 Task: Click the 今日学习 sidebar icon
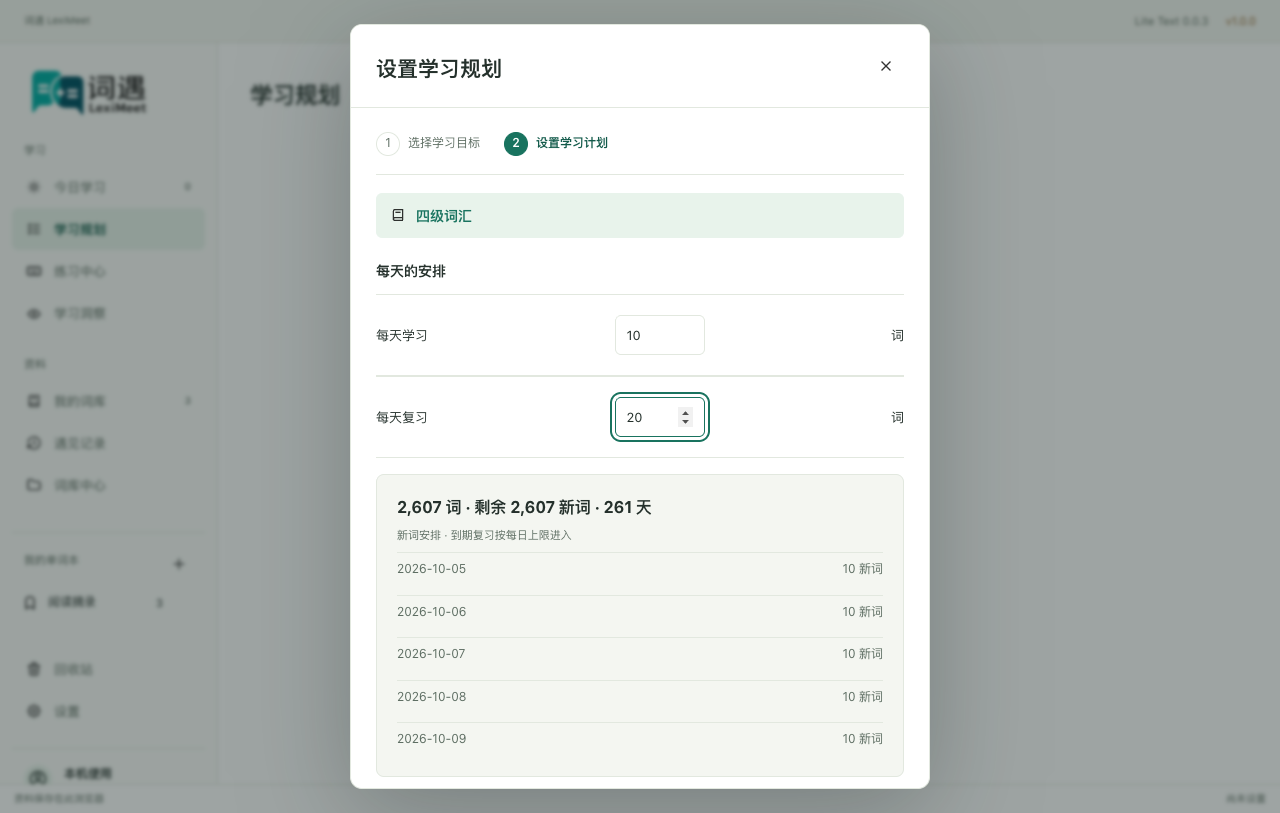pyautogui.click(x=34, y=187)
